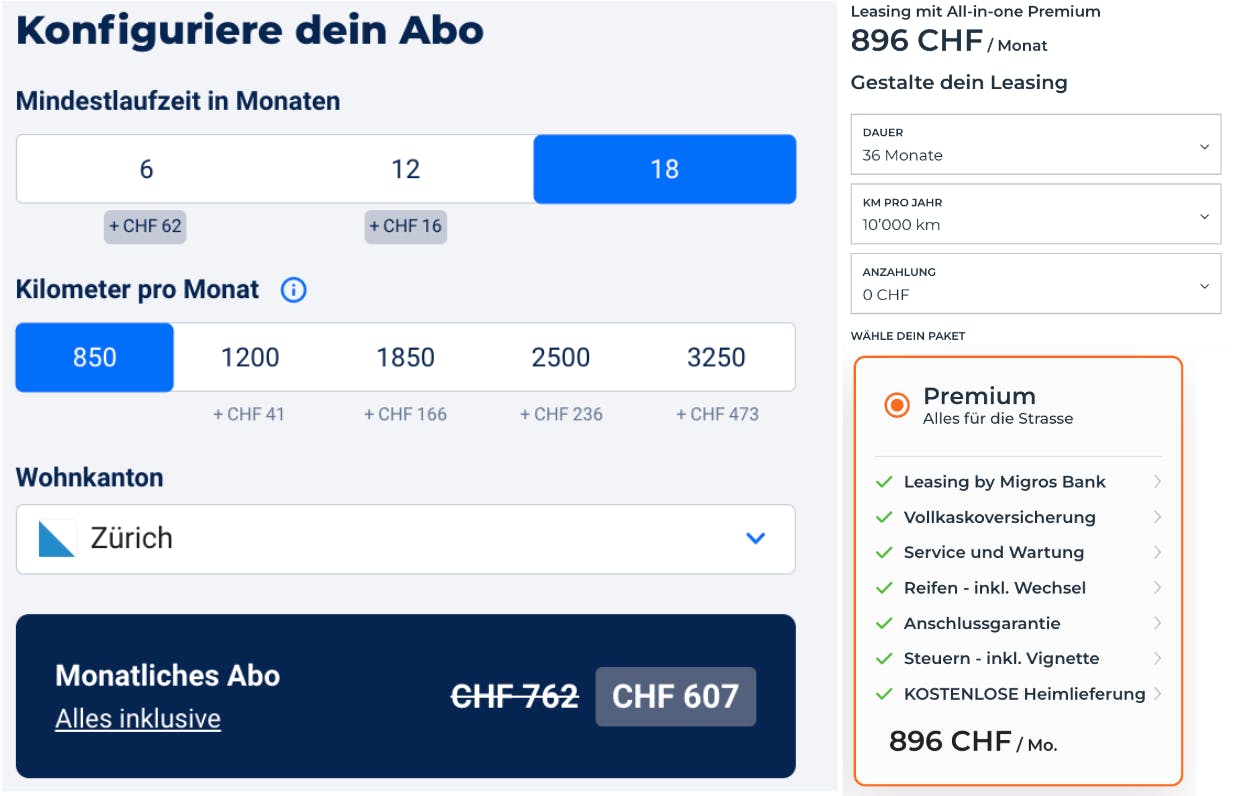Click the checkmark beside Steuern inkl. Vignette
Image resolution: width=1238 pixels, height=796 pixels.
pos(884,658)
